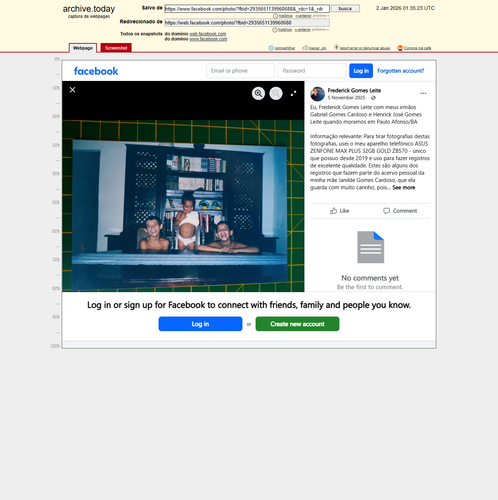
Task: Click the Create new account button
Action: pyautogui.click(x=297, y=324)
